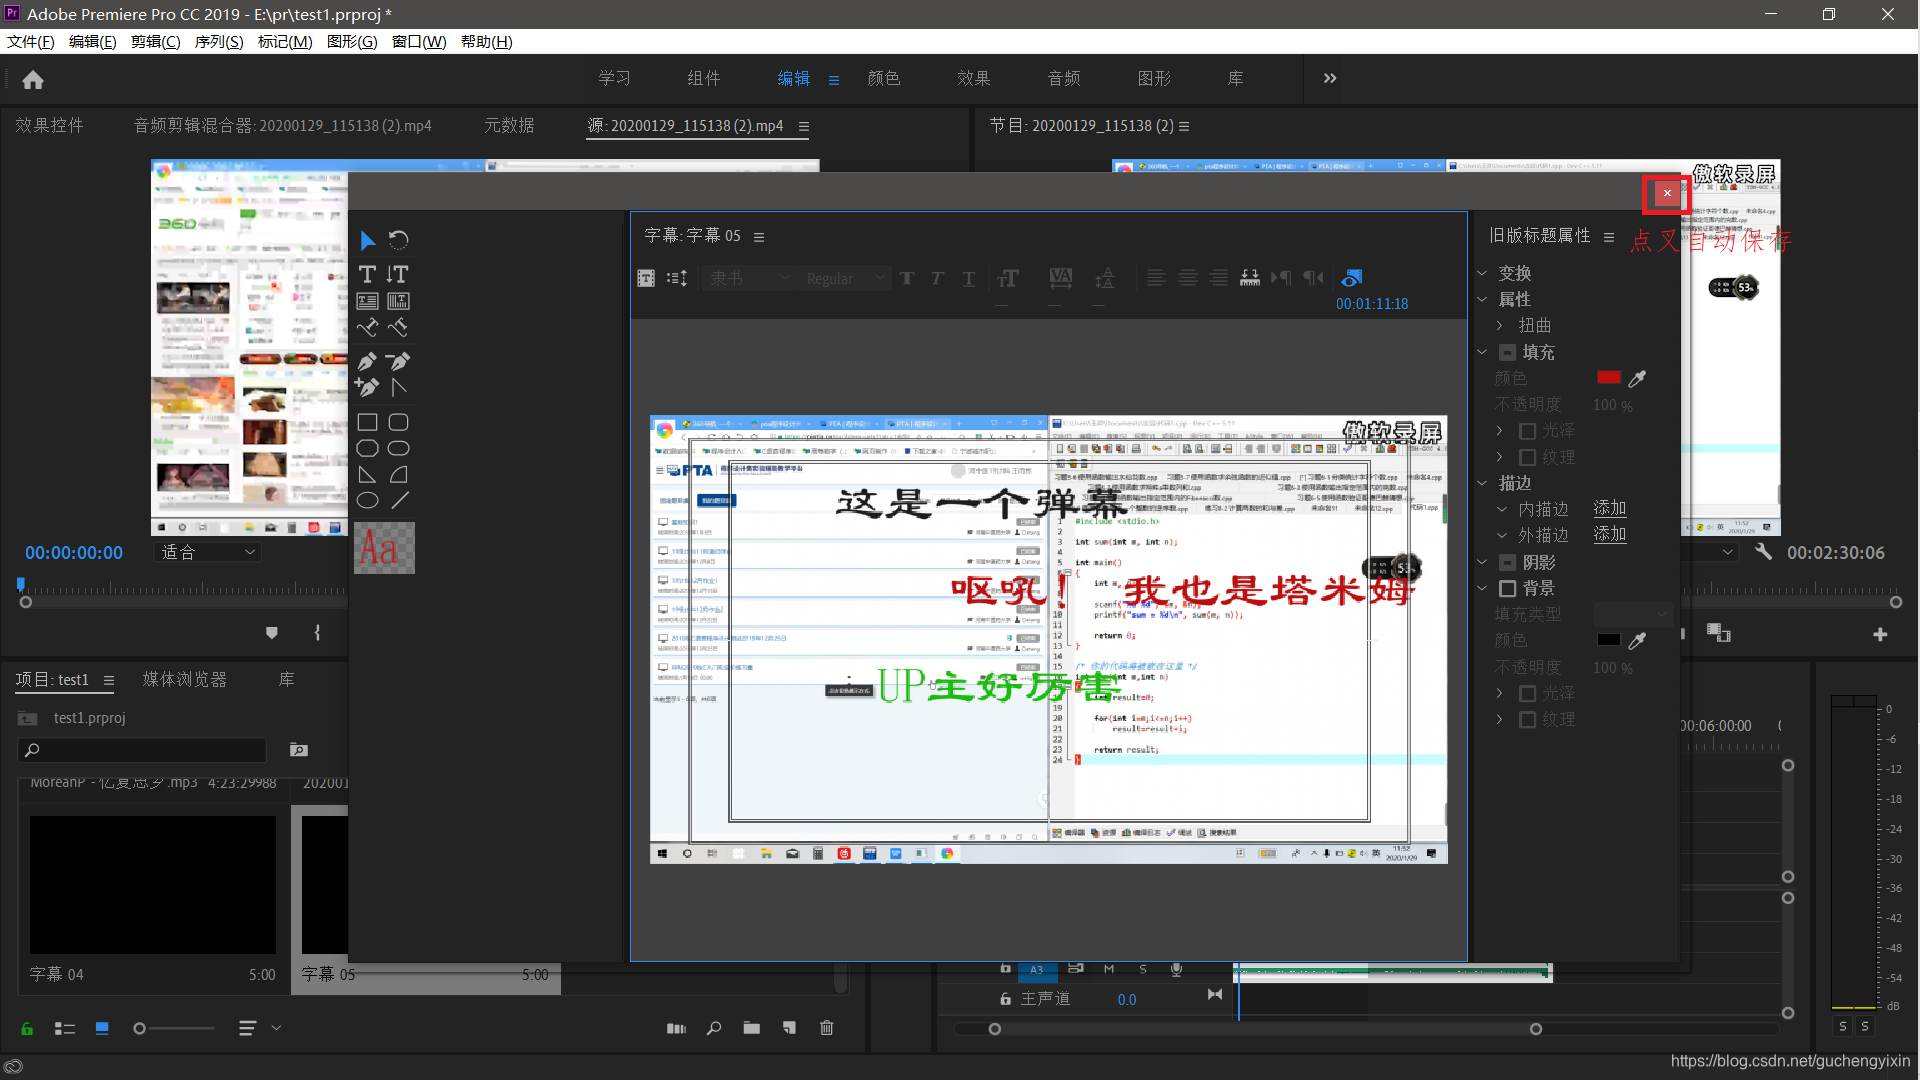Add an inner stroke
Screen dimensions: 1920x1080
click(1610, 509)
